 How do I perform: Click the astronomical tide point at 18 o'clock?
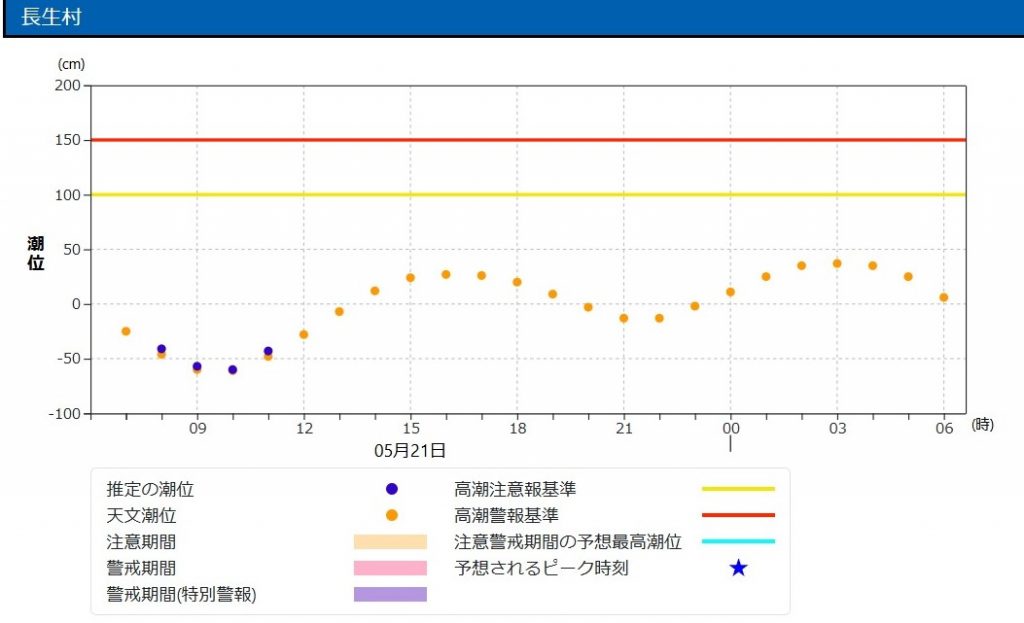(x=517, y=282)
